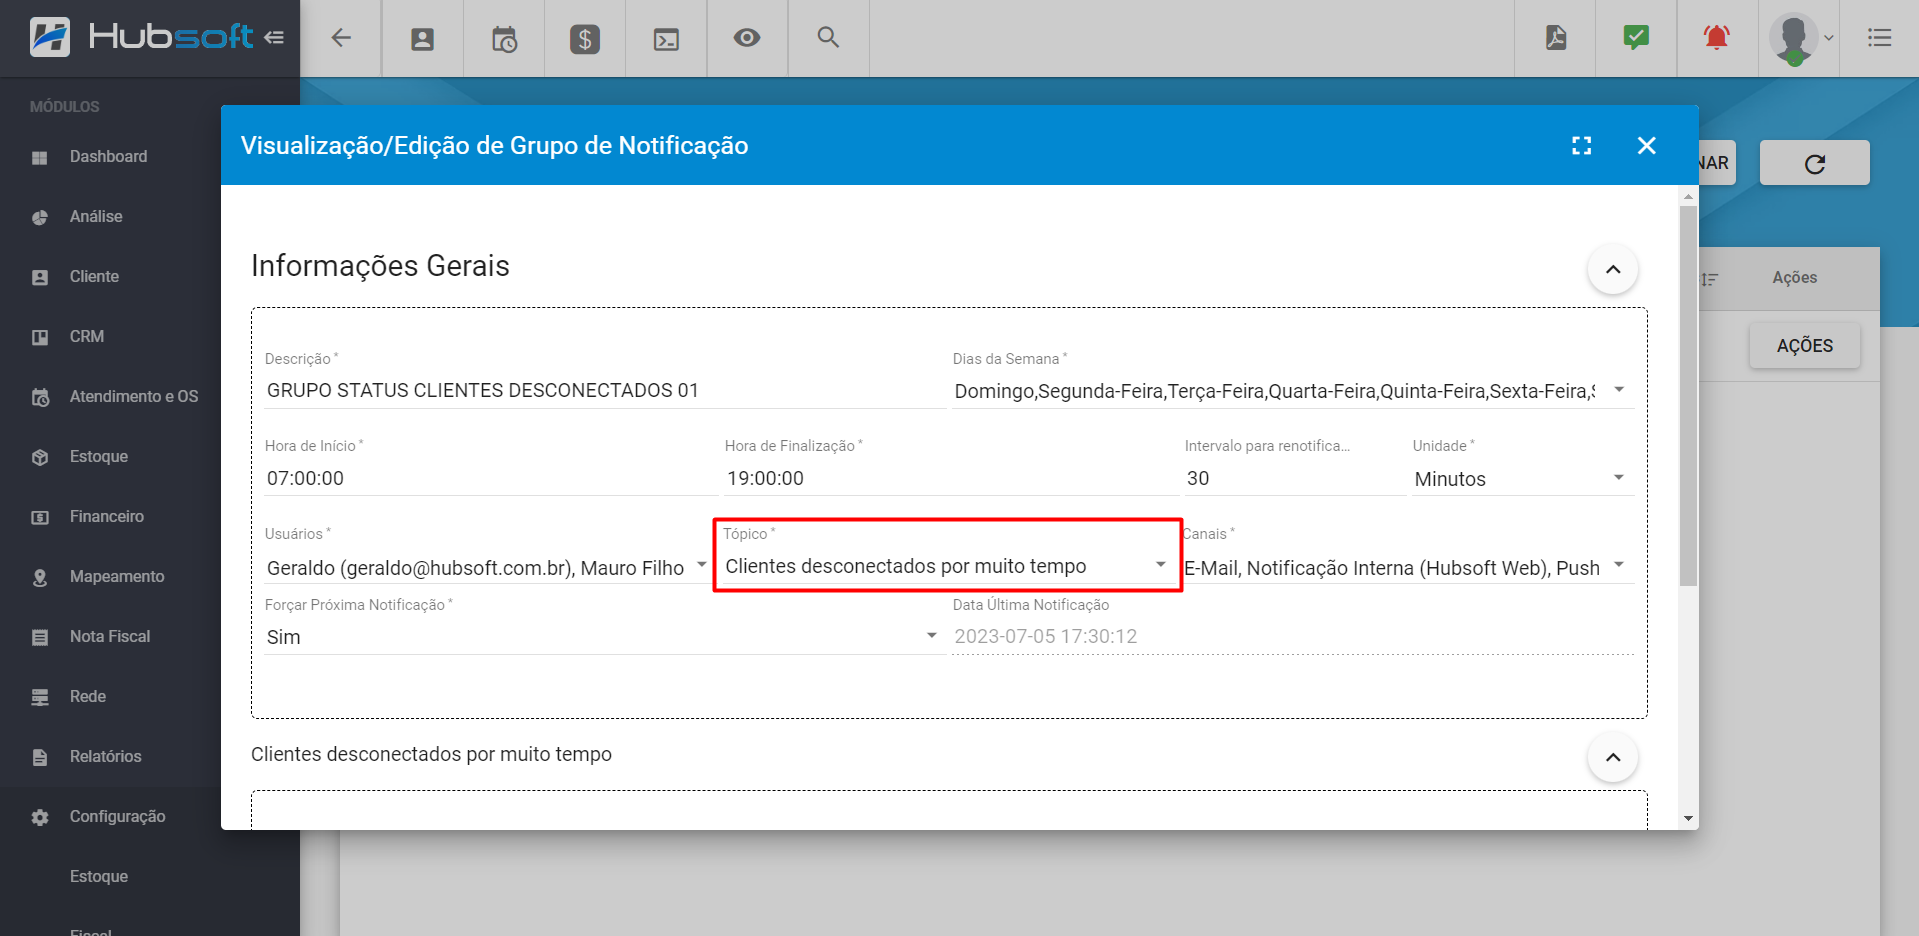Click the Hubsoft logo icon

tap(50, 38)
